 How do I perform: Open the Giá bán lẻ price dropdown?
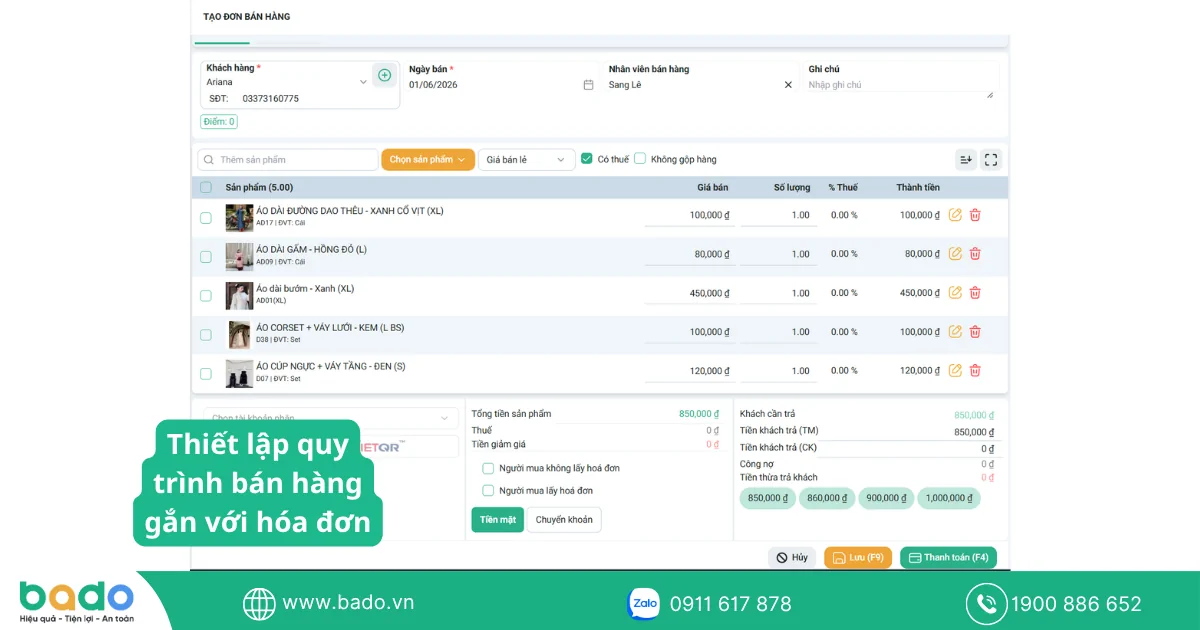pyautogui.click(x=527, y=159)
